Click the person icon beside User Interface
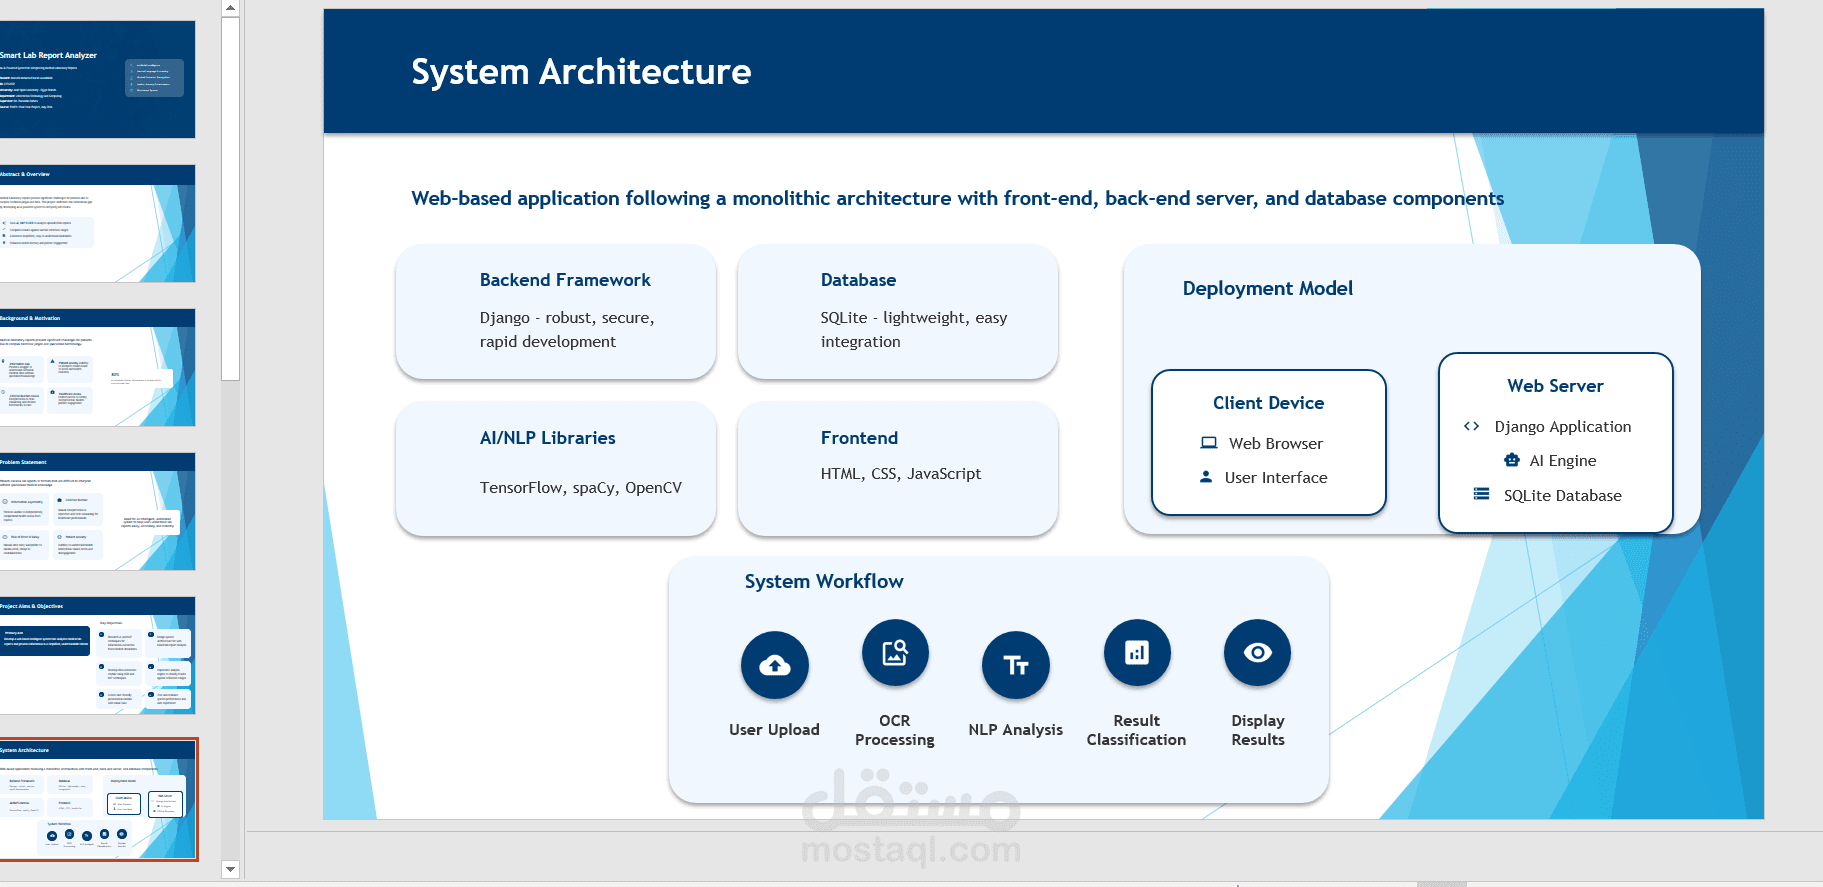Viewport: 1823px width, 887px height. click(1206, 477)
